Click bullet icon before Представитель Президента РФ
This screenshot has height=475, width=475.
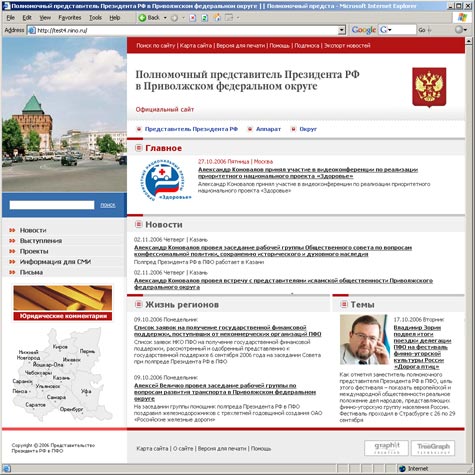[139, 129]
